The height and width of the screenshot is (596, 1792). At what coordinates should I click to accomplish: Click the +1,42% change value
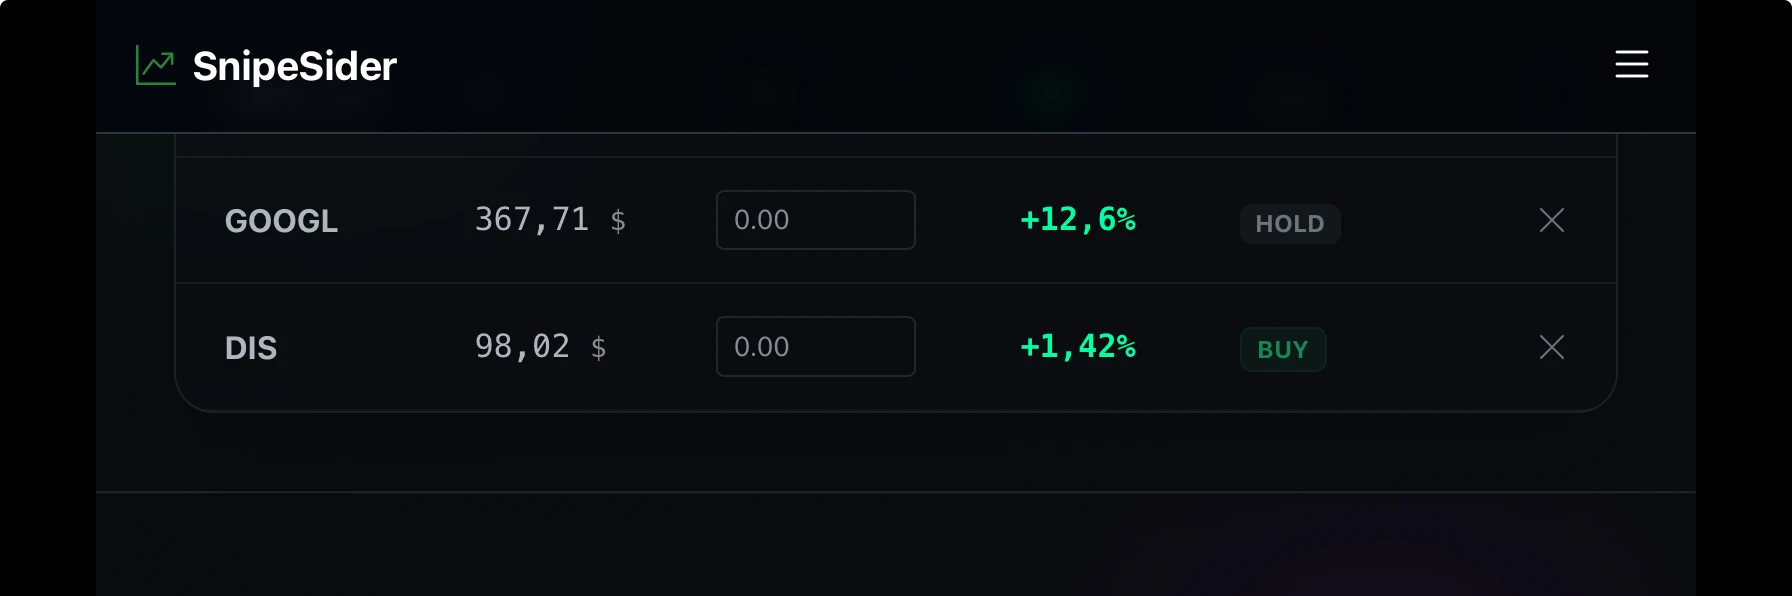[x=1078, y=346]
